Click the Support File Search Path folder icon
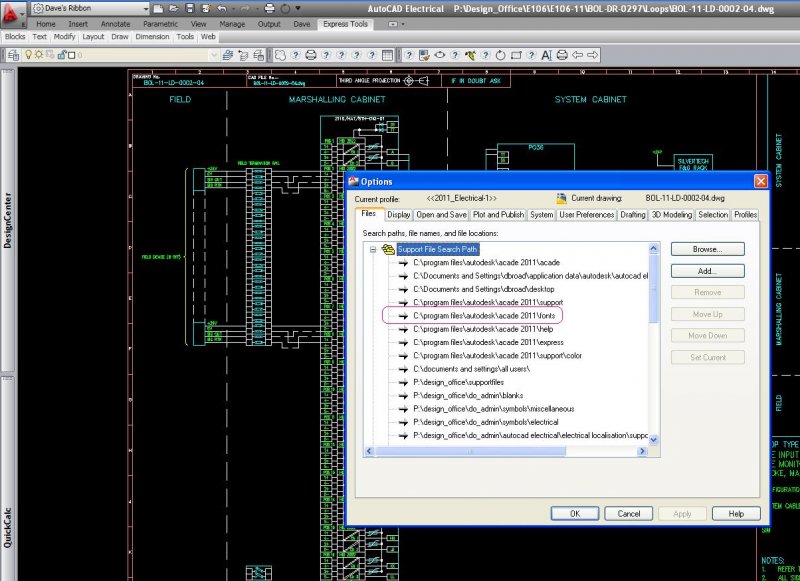This screenshot has height=581, width=800. pyautogui.click(x=388, y=249)
